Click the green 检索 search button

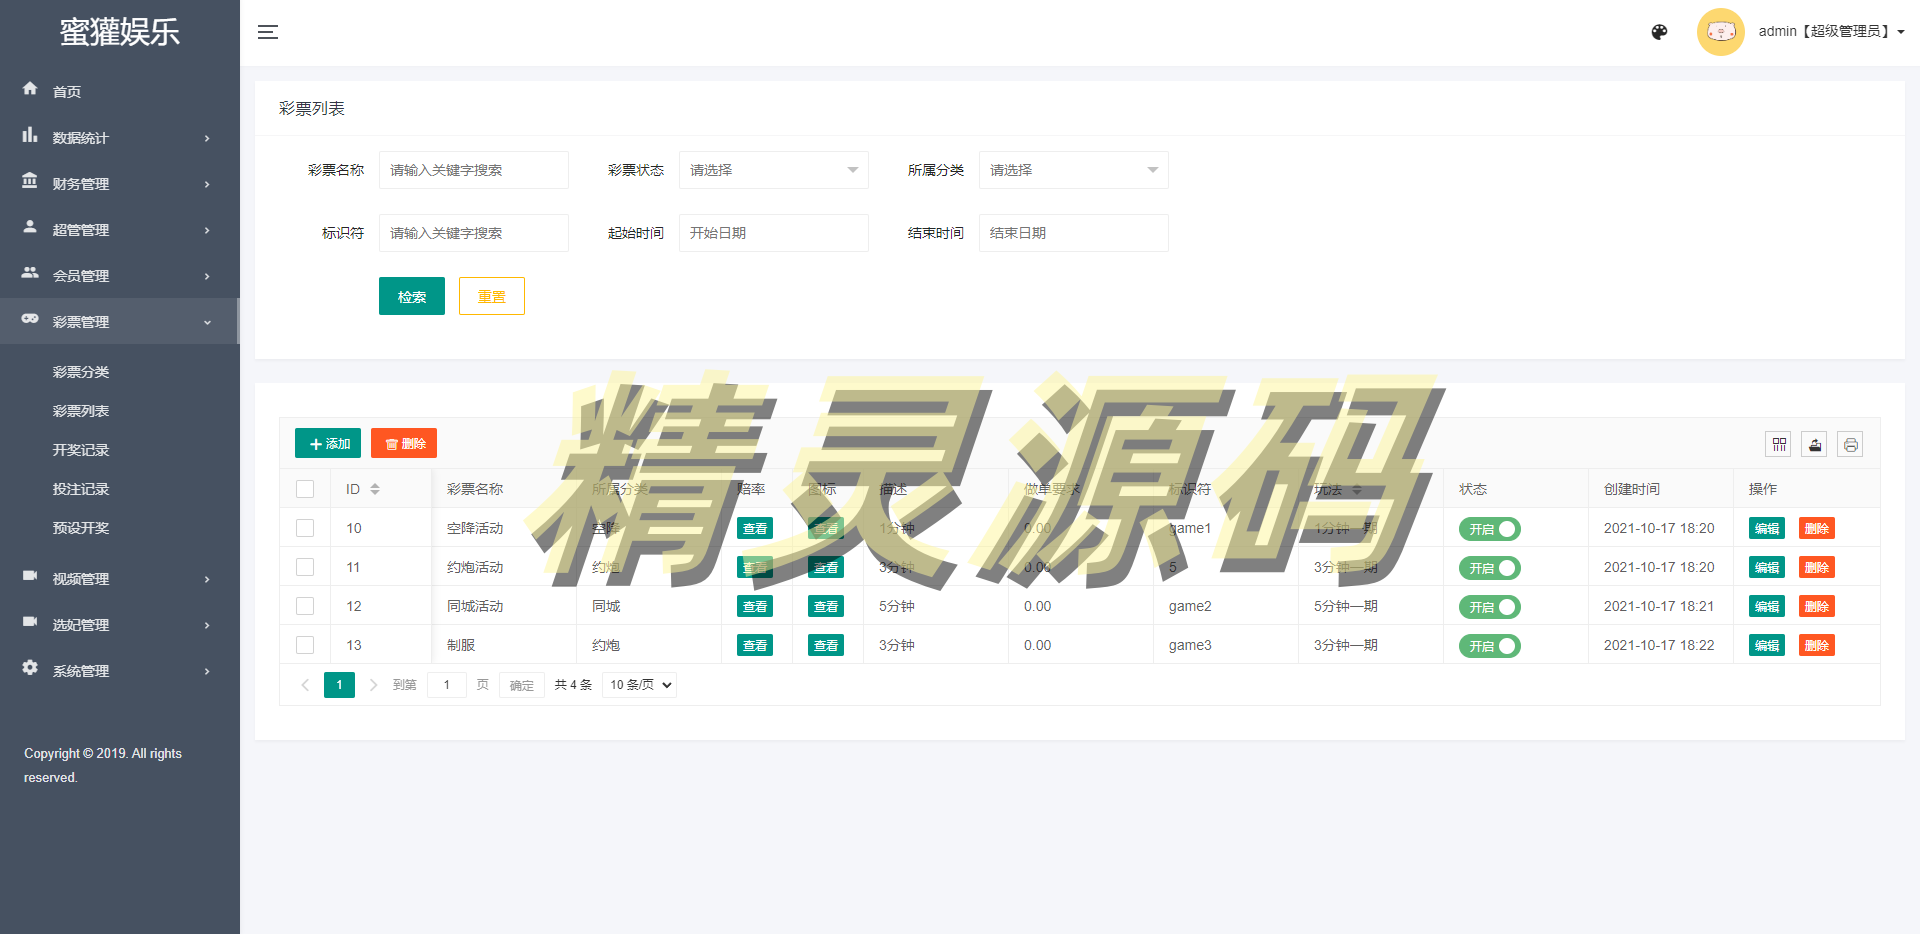411,297
